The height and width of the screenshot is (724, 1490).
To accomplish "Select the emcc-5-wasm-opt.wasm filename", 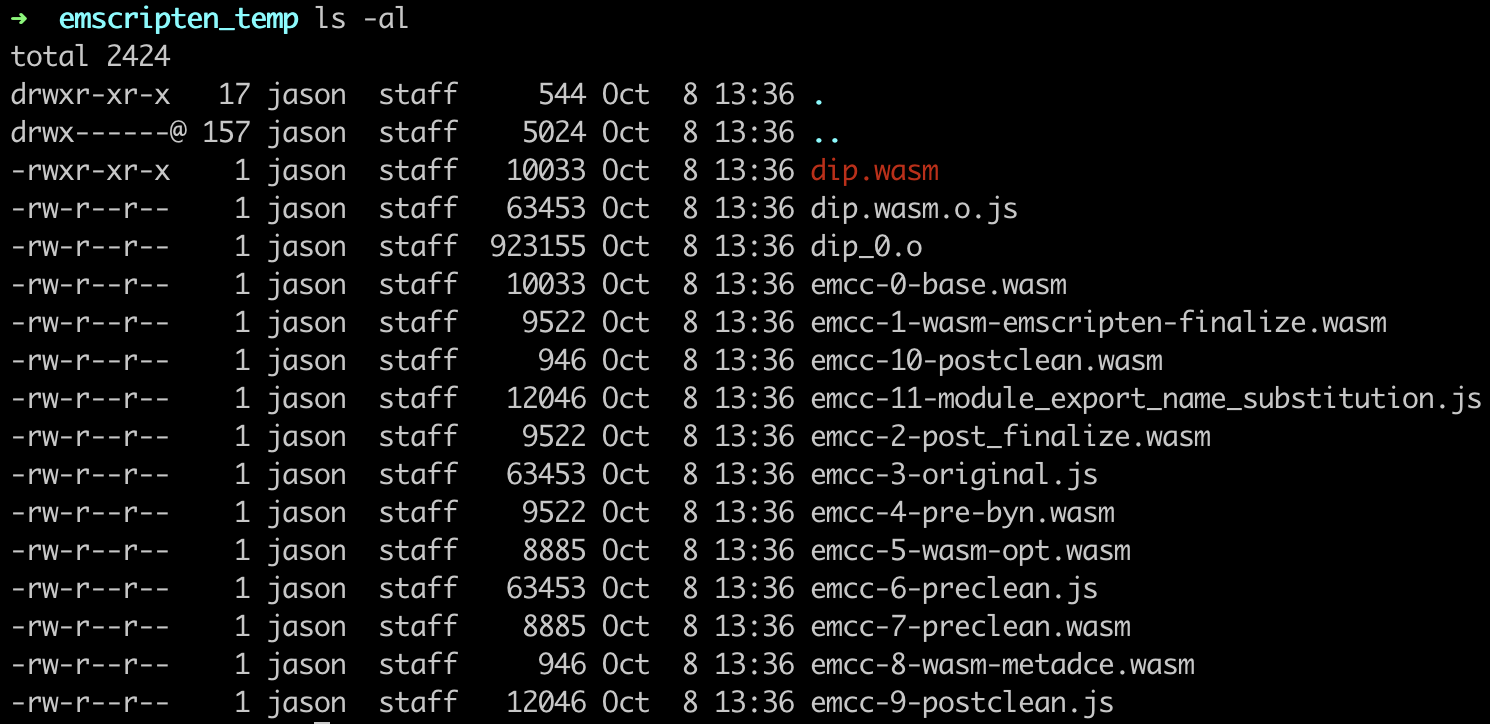I will tap(970, 551).
